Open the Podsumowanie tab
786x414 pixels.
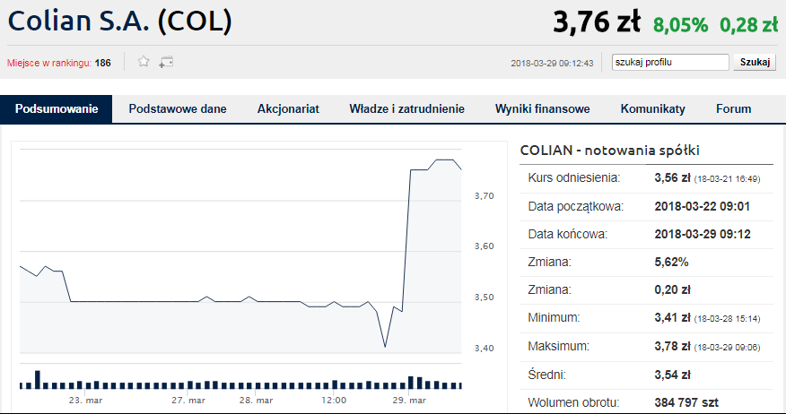point(56,109)
